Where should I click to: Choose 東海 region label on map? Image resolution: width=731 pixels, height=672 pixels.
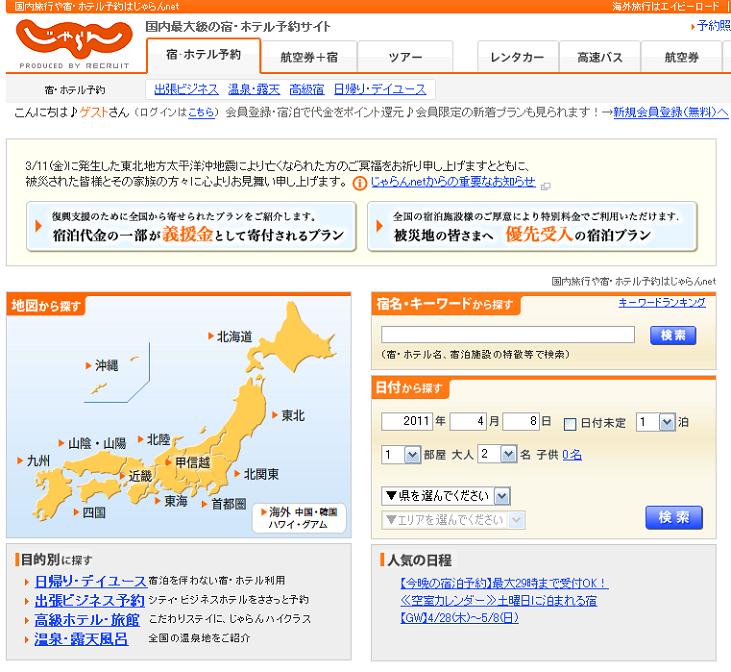[x=172, y=501]
